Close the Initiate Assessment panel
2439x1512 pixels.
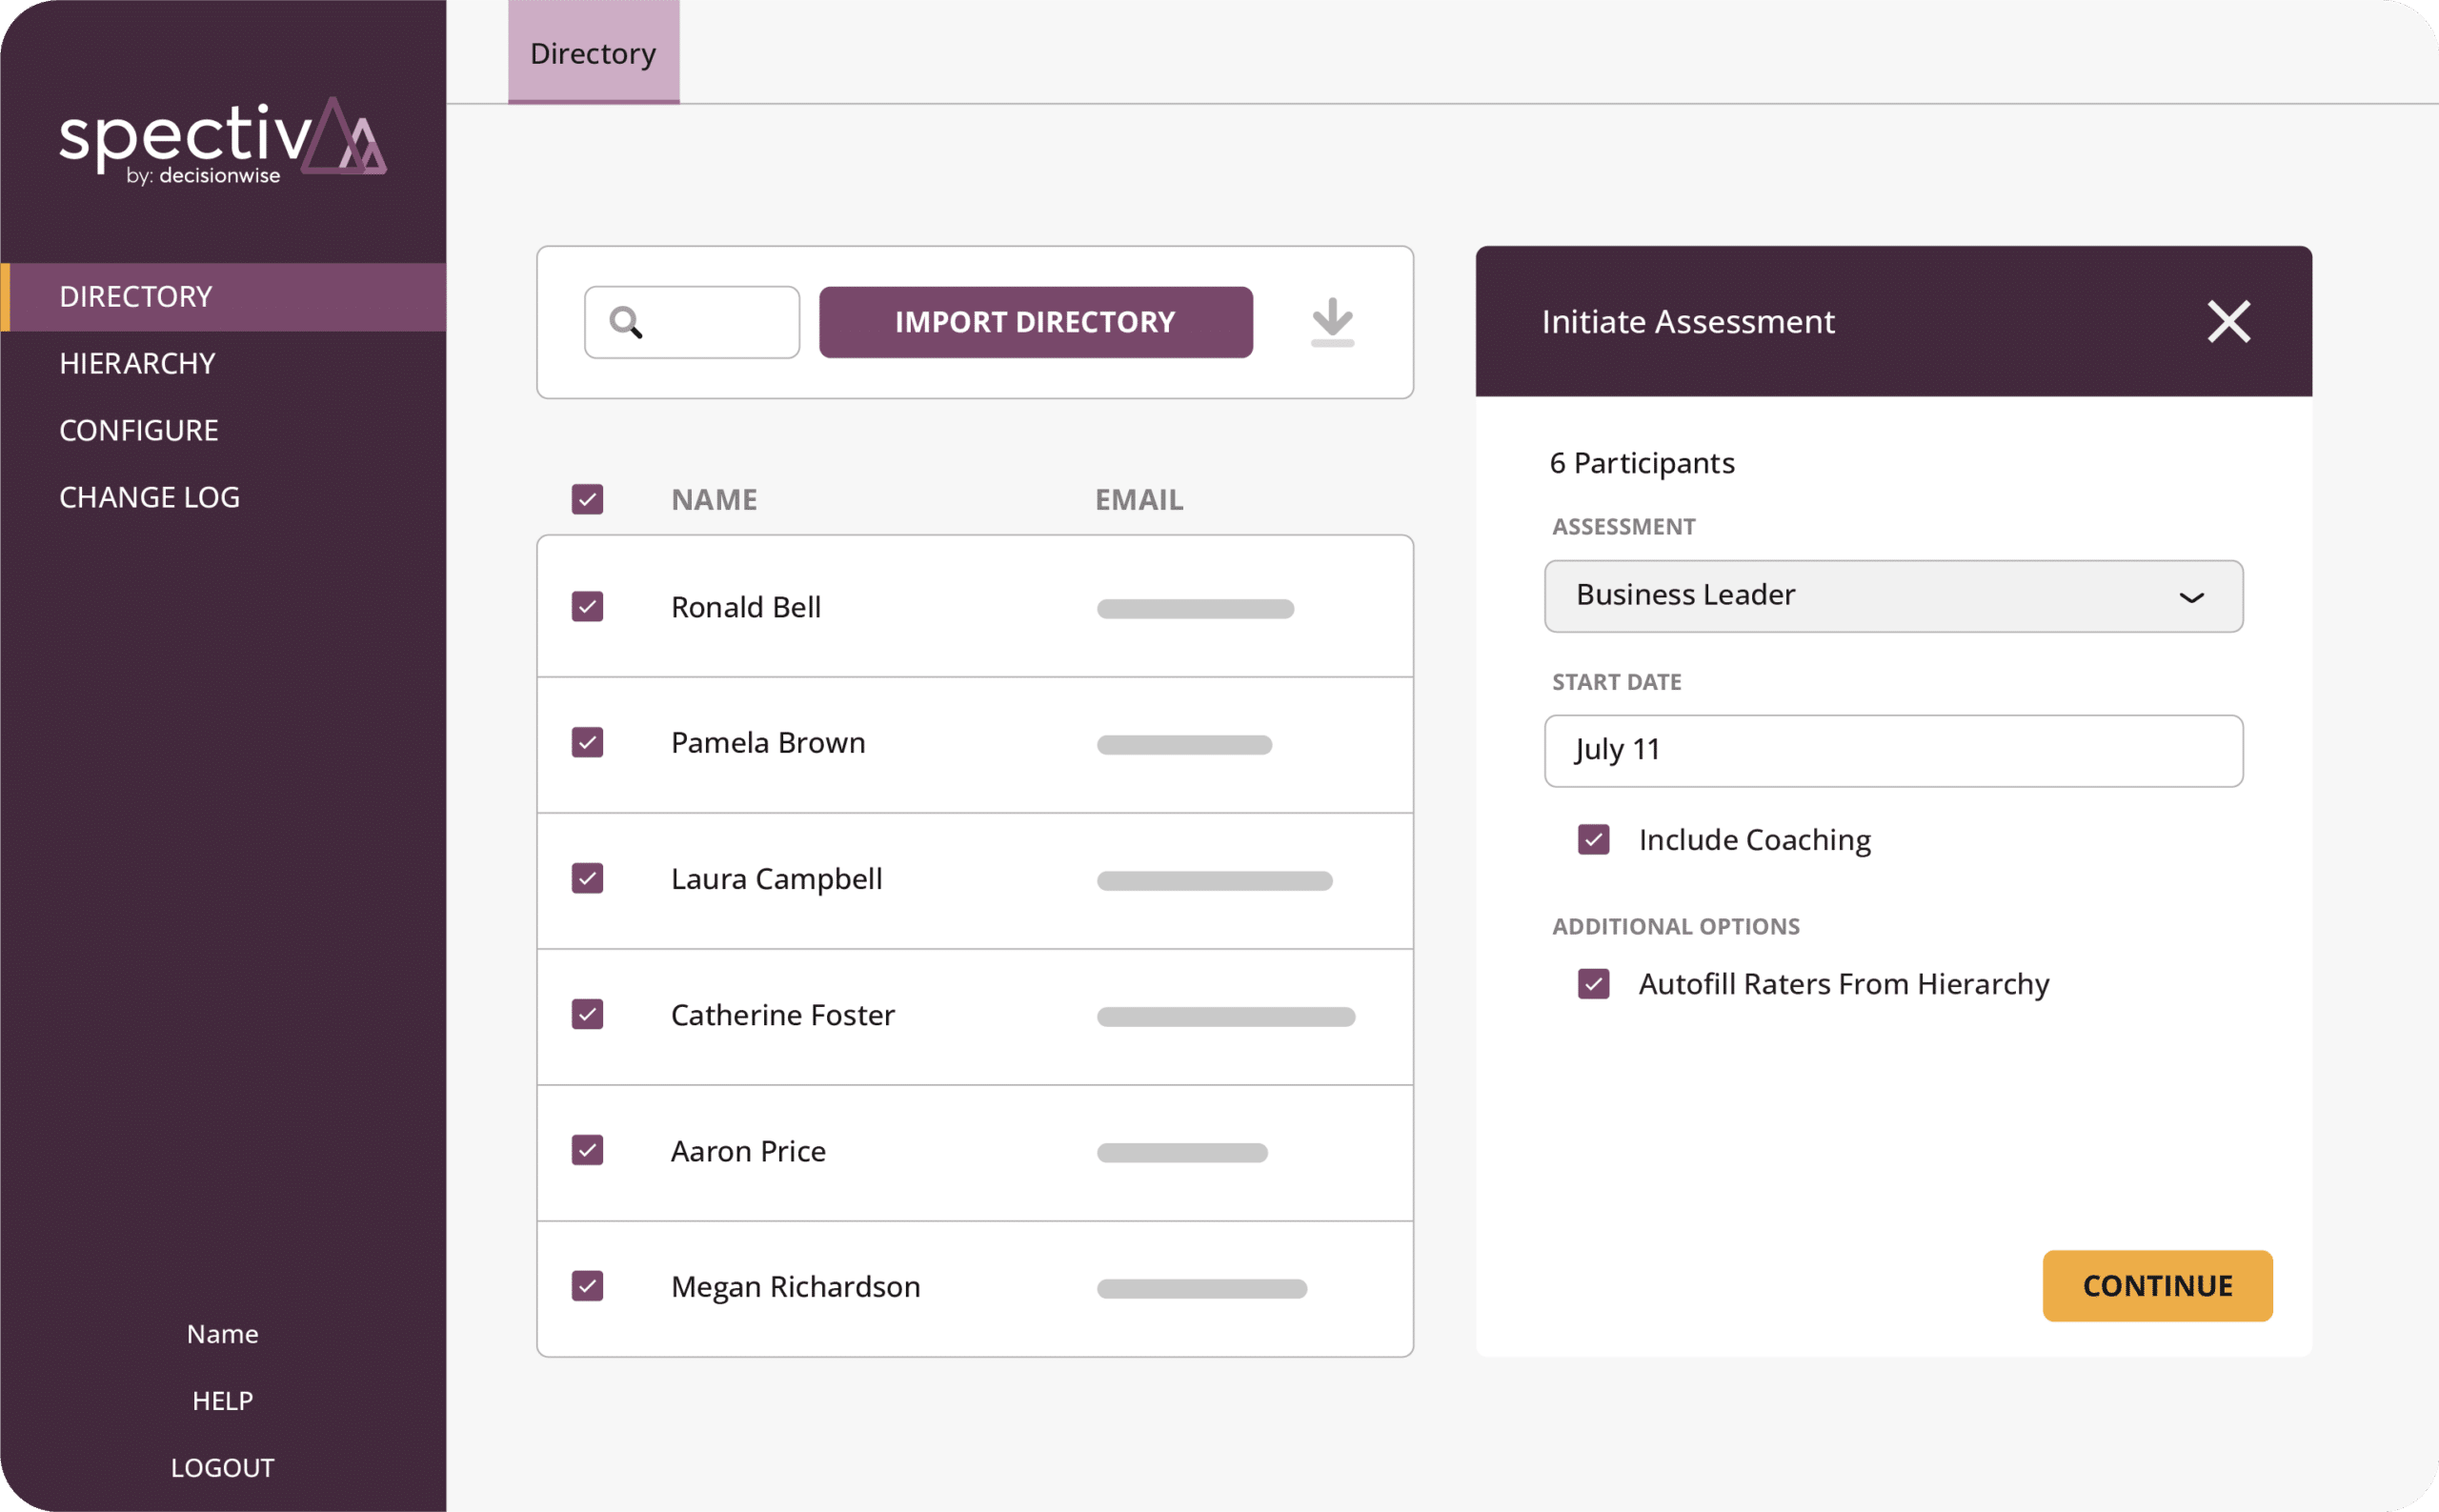2227,322
